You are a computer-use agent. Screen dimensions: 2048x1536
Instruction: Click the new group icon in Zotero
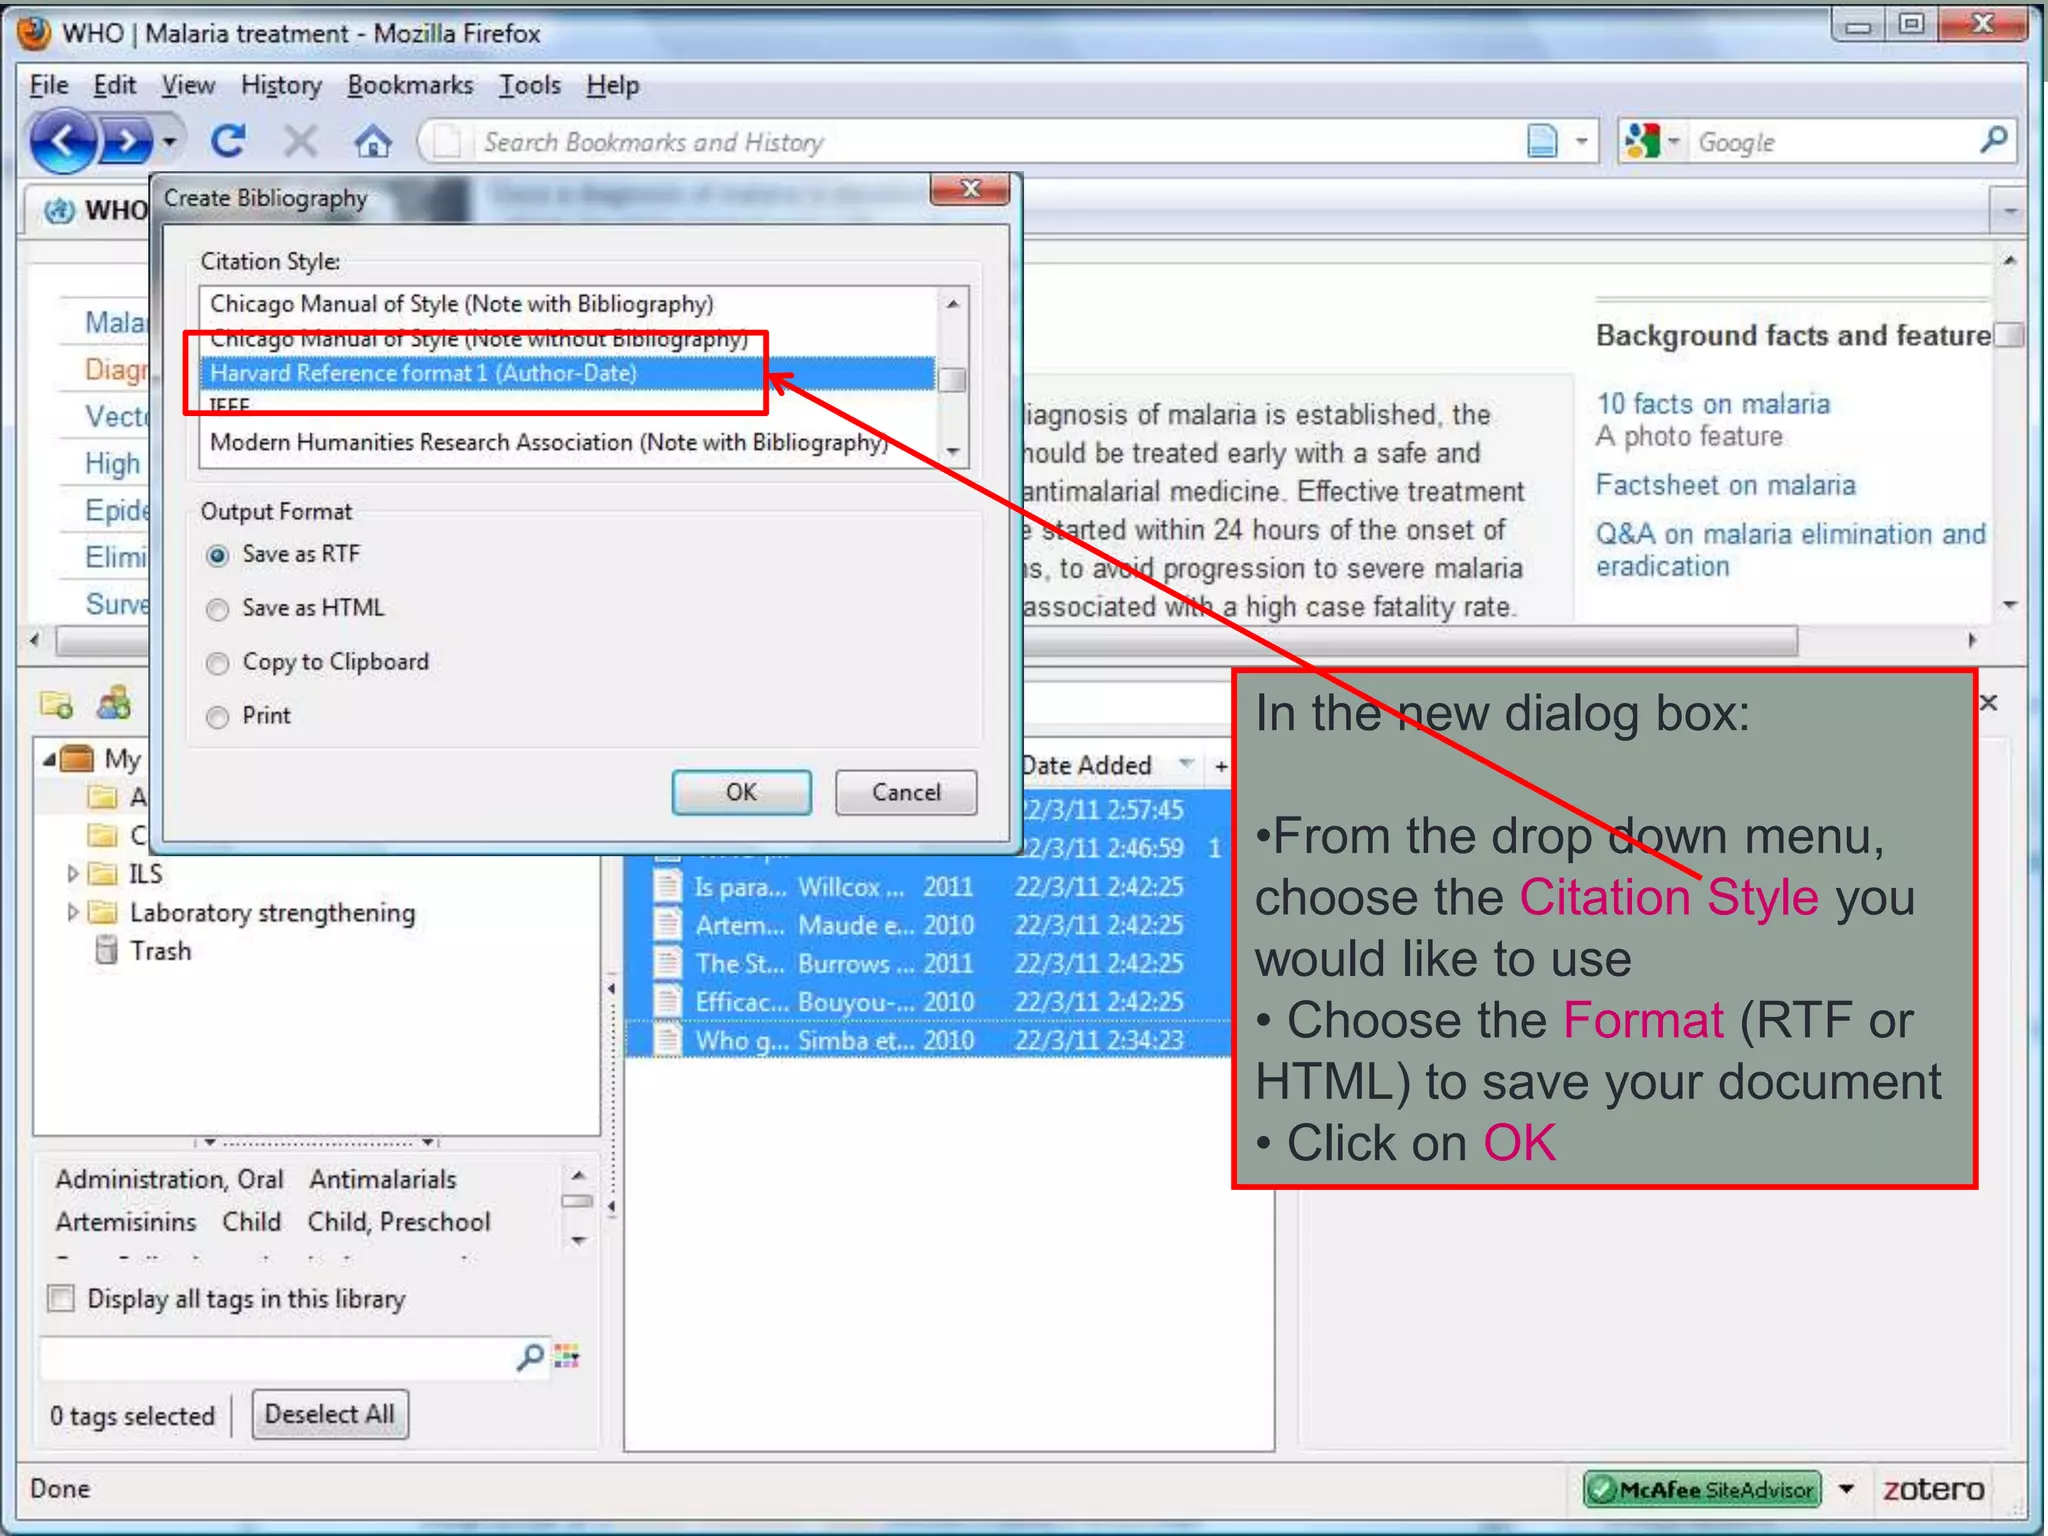click(x=114, y=703)
